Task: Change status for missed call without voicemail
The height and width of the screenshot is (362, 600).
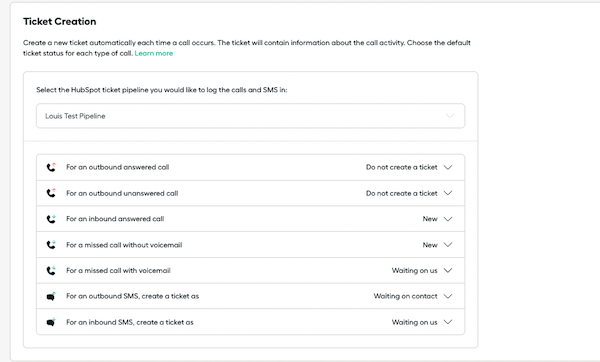Action: 437,245
